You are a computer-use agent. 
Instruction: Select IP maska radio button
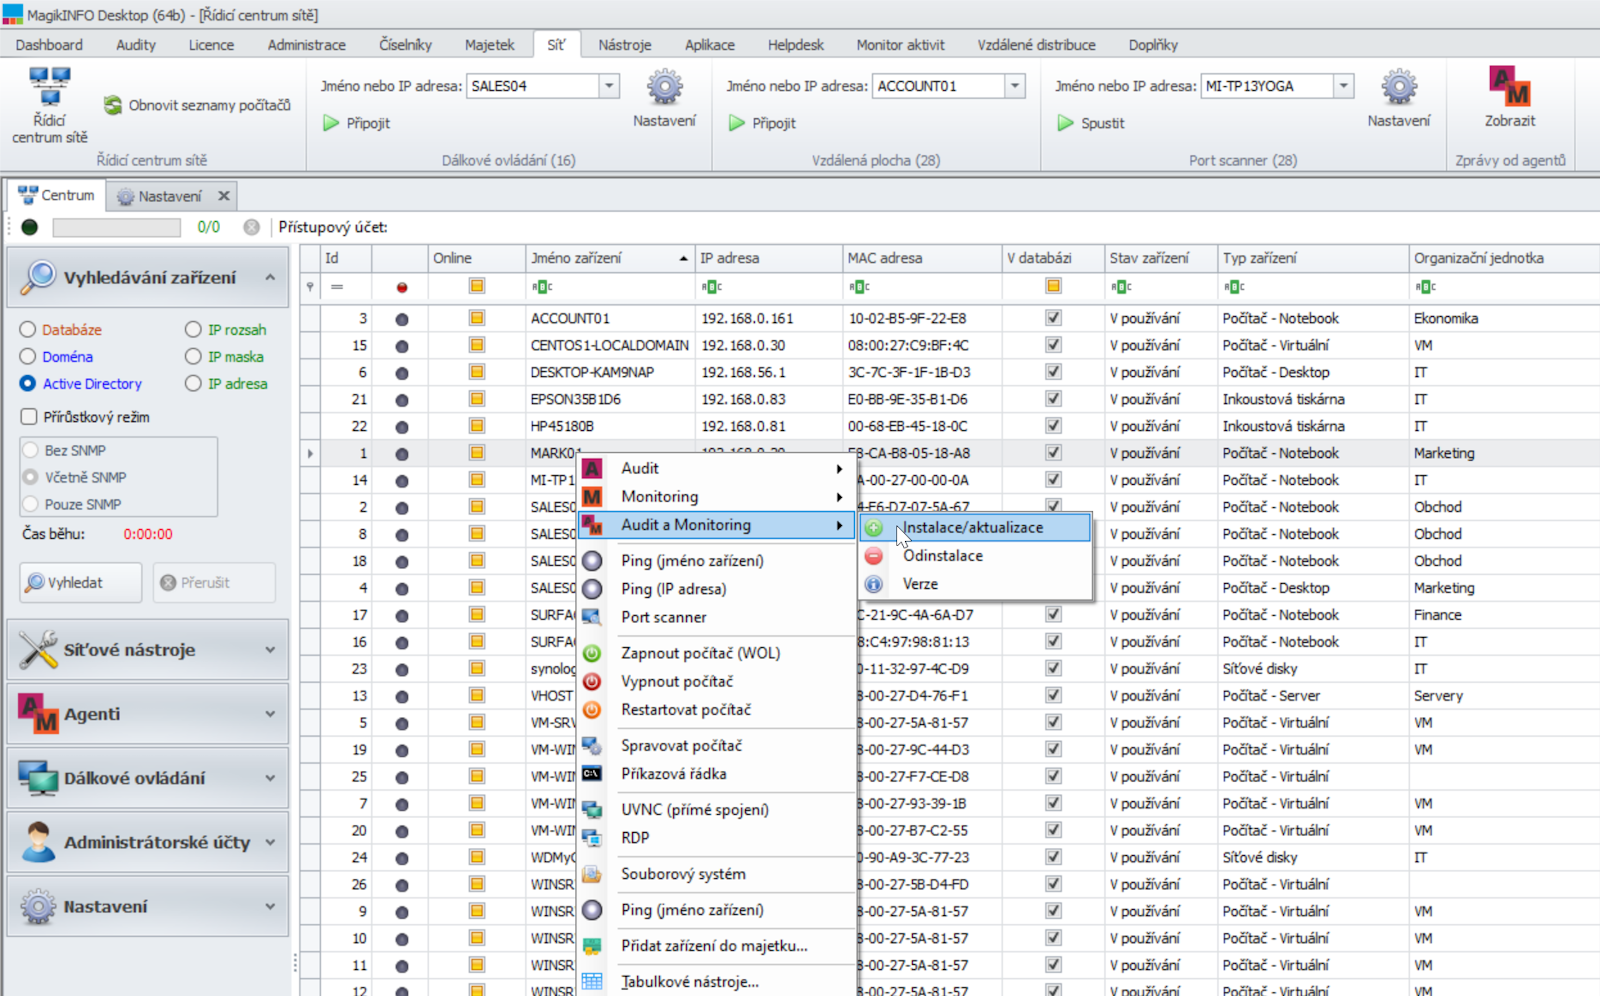[193, 356]
